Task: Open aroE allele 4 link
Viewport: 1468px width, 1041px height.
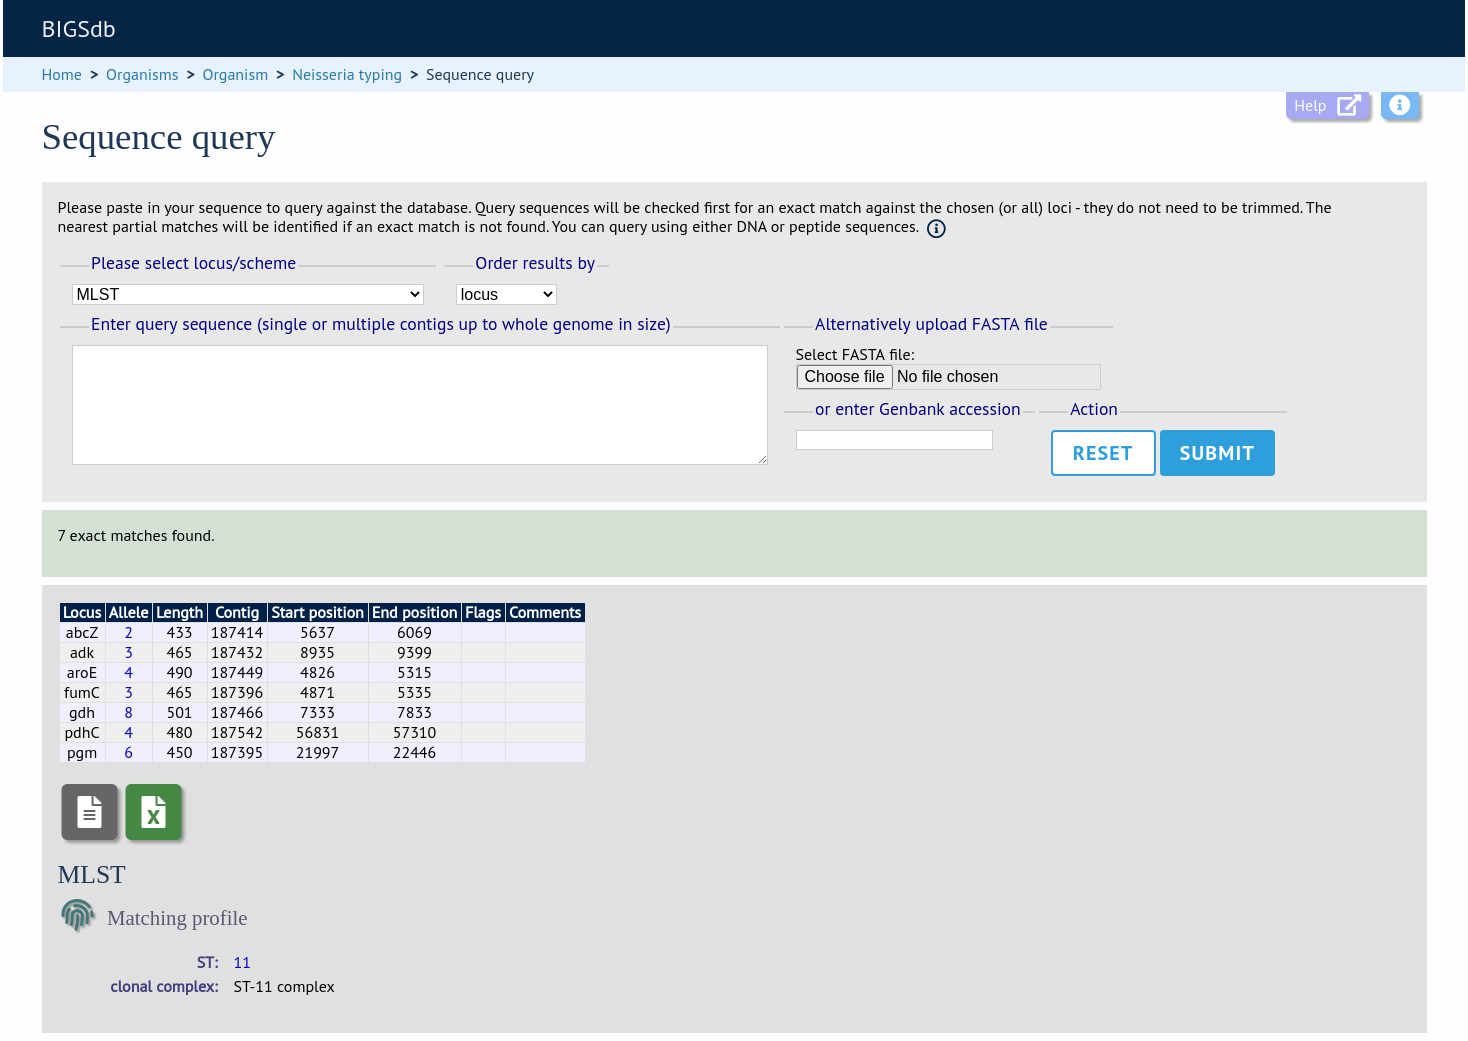Action: point(128,673)
